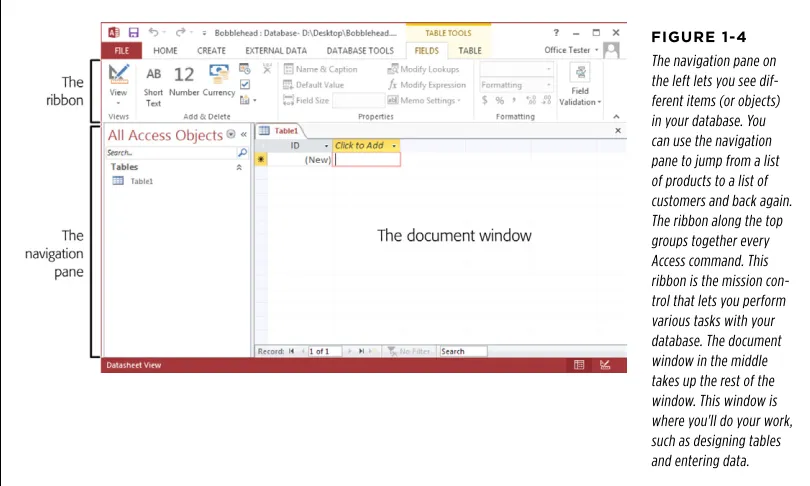Click the Decrease Decimals icon
Screen dimensions: 810x486
click(x=547, y=100)
